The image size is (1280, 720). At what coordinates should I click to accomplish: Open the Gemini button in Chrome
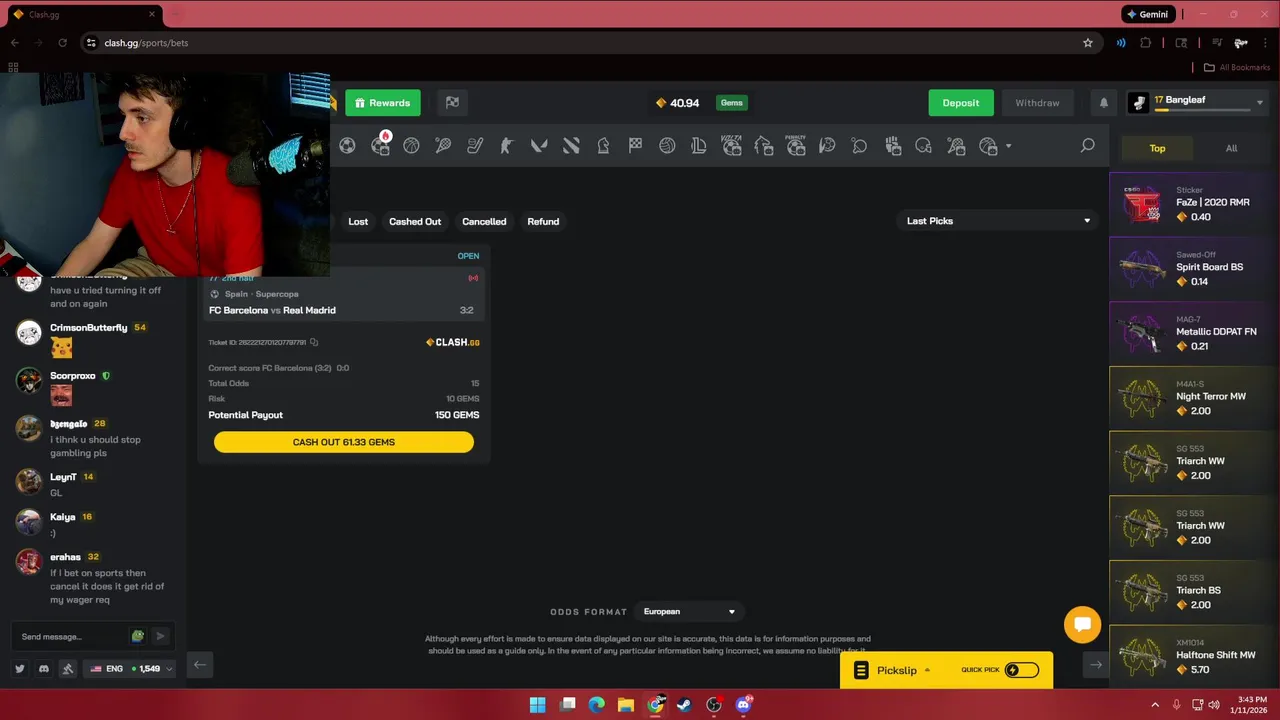tap(1148, 14)
